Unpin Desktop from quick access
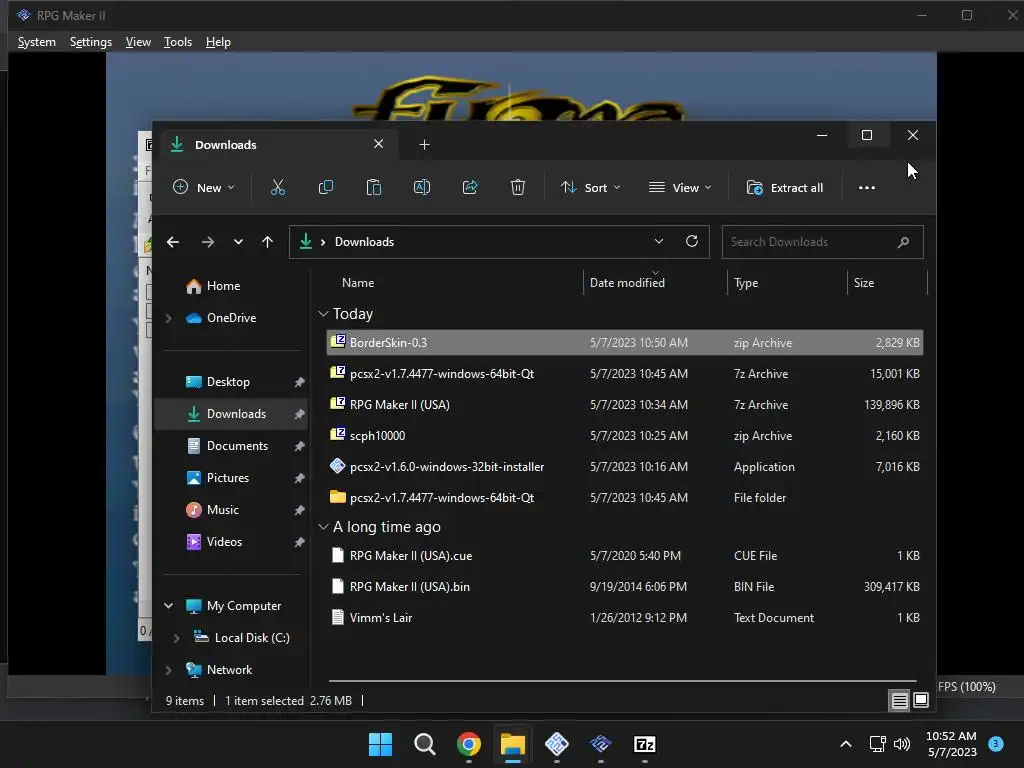The width and height of the screenshot is (1024, 768). pos(299,382)
